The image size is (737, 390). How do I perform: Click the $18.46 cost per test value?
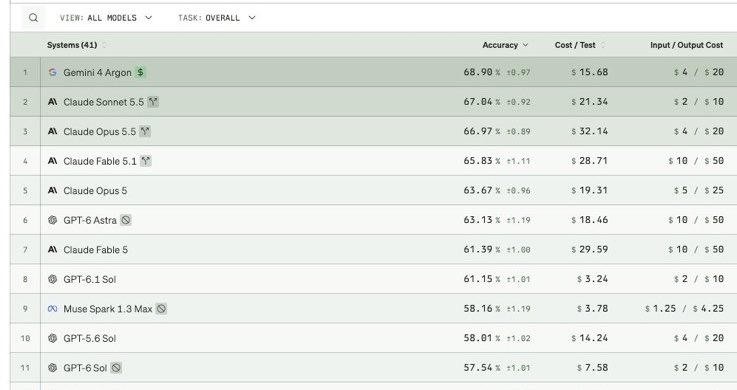[589, 220]
